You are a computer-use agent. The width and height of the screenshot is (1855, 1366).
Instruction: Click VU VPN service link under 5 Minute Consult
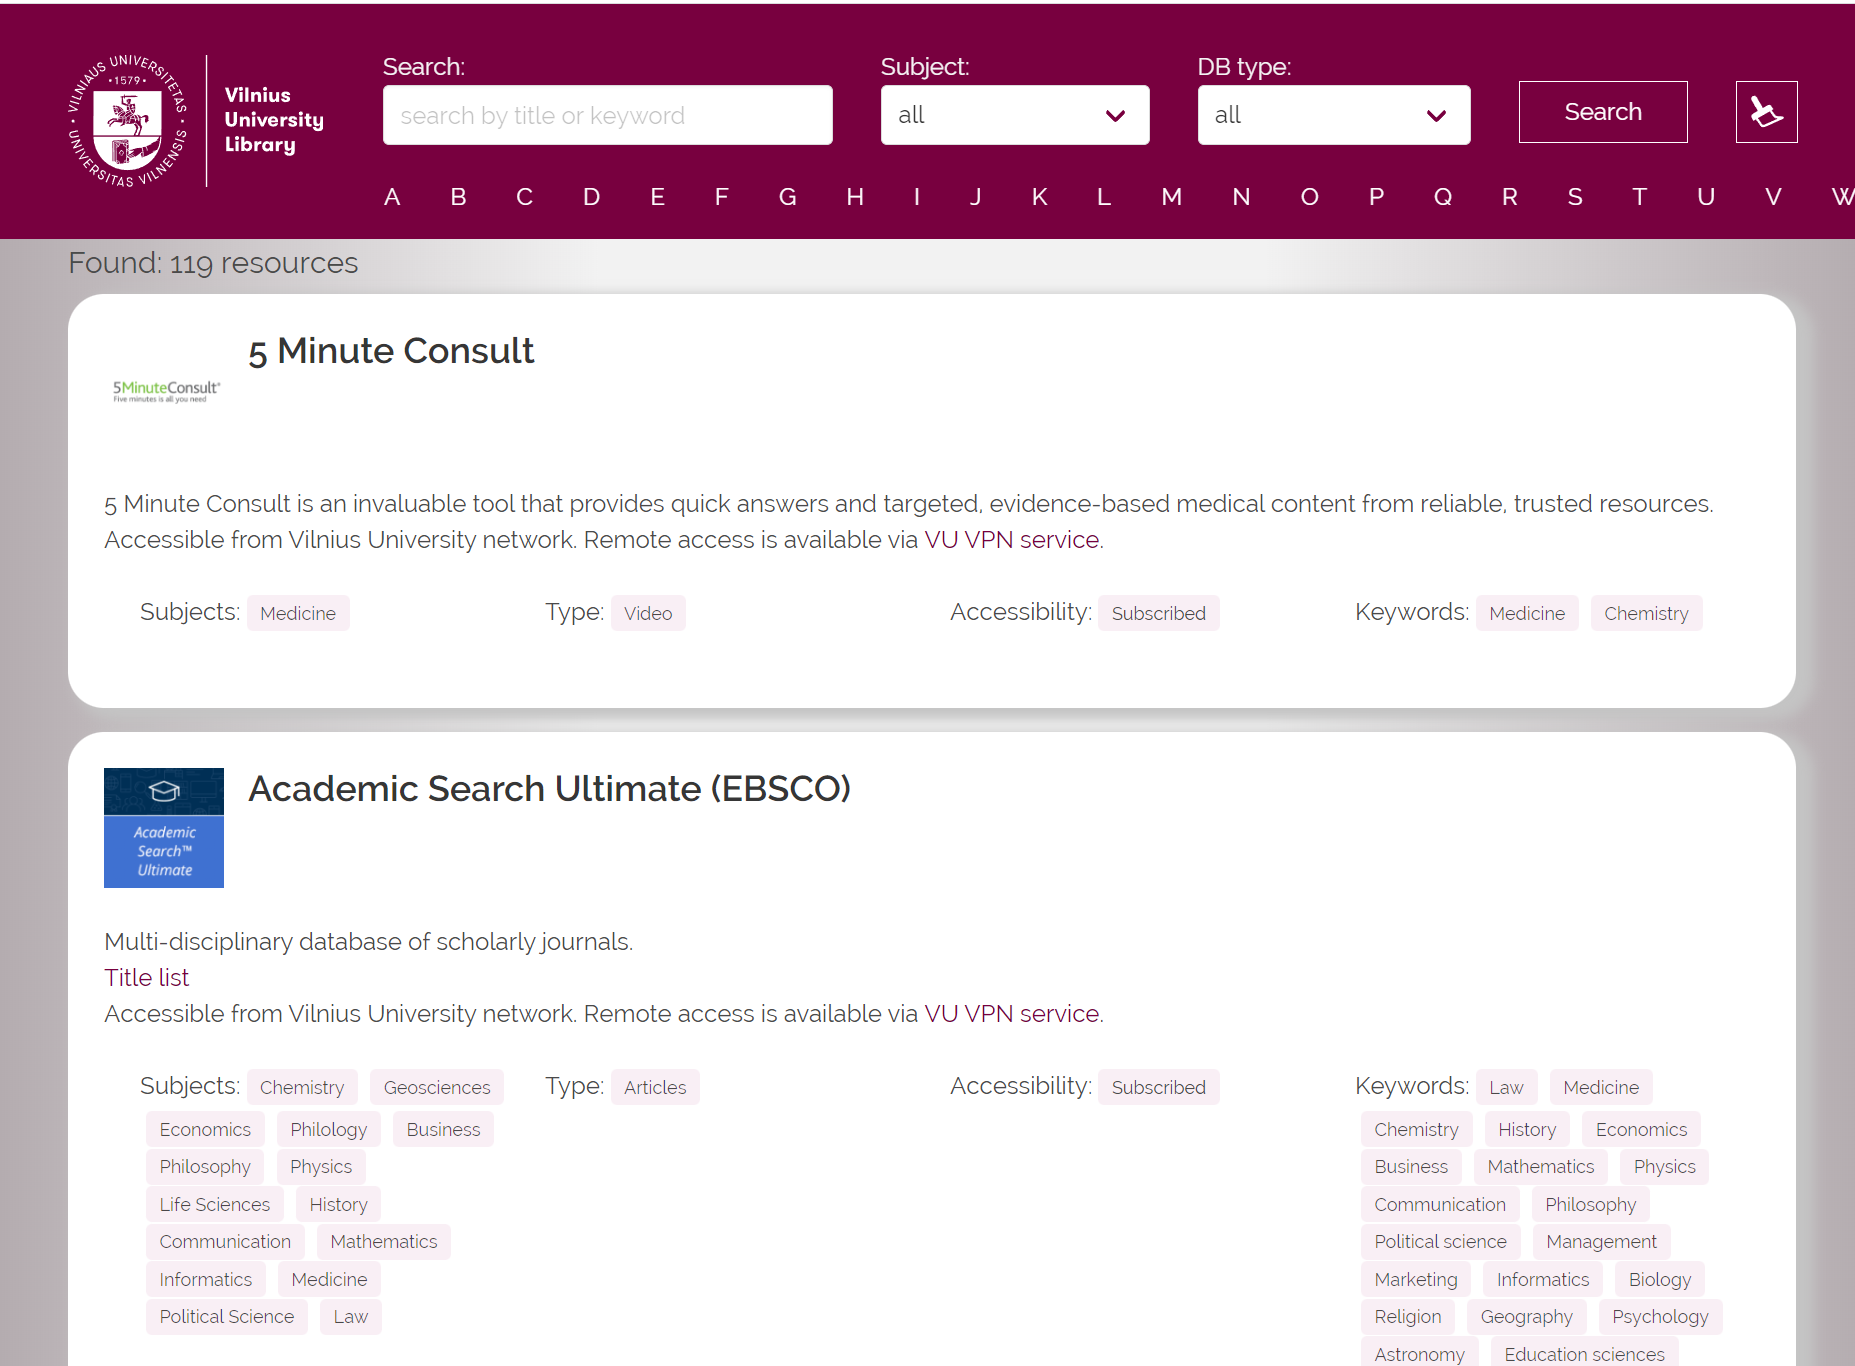(x=1012, y=540)
